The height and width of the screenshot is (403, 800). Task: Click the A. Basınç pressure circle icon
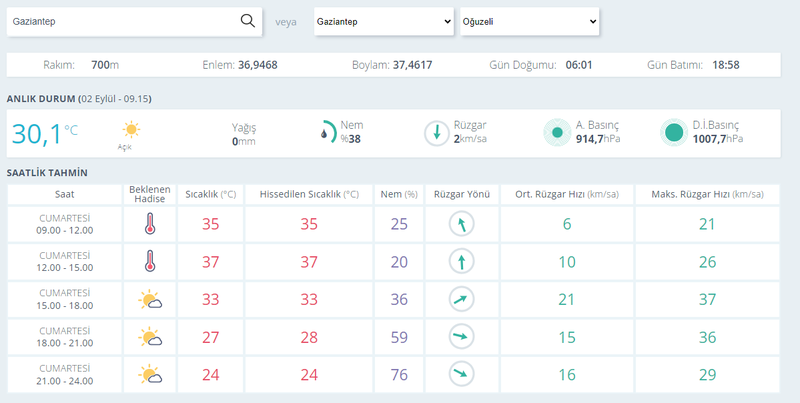557,133
